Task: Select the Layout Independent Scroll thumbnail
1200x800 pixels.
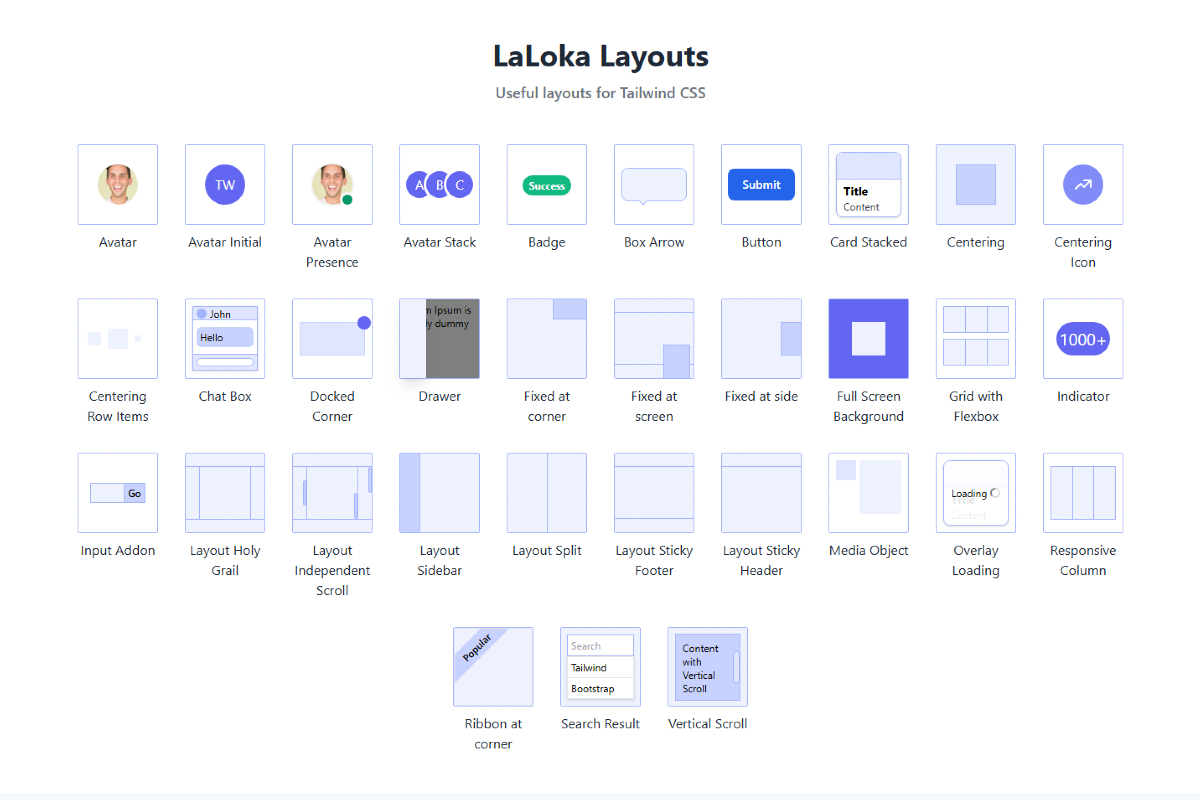Action: click(332, 492)
